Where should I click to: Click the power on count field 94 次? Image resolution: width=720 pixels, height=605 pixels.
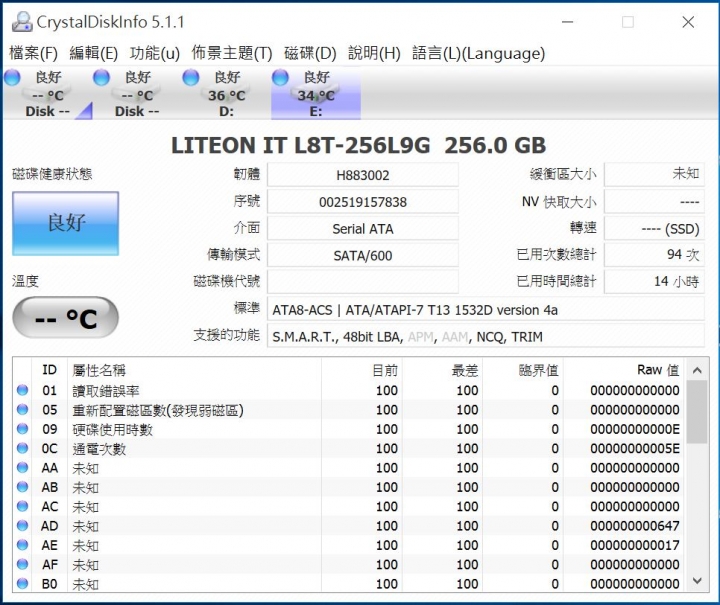654,255
